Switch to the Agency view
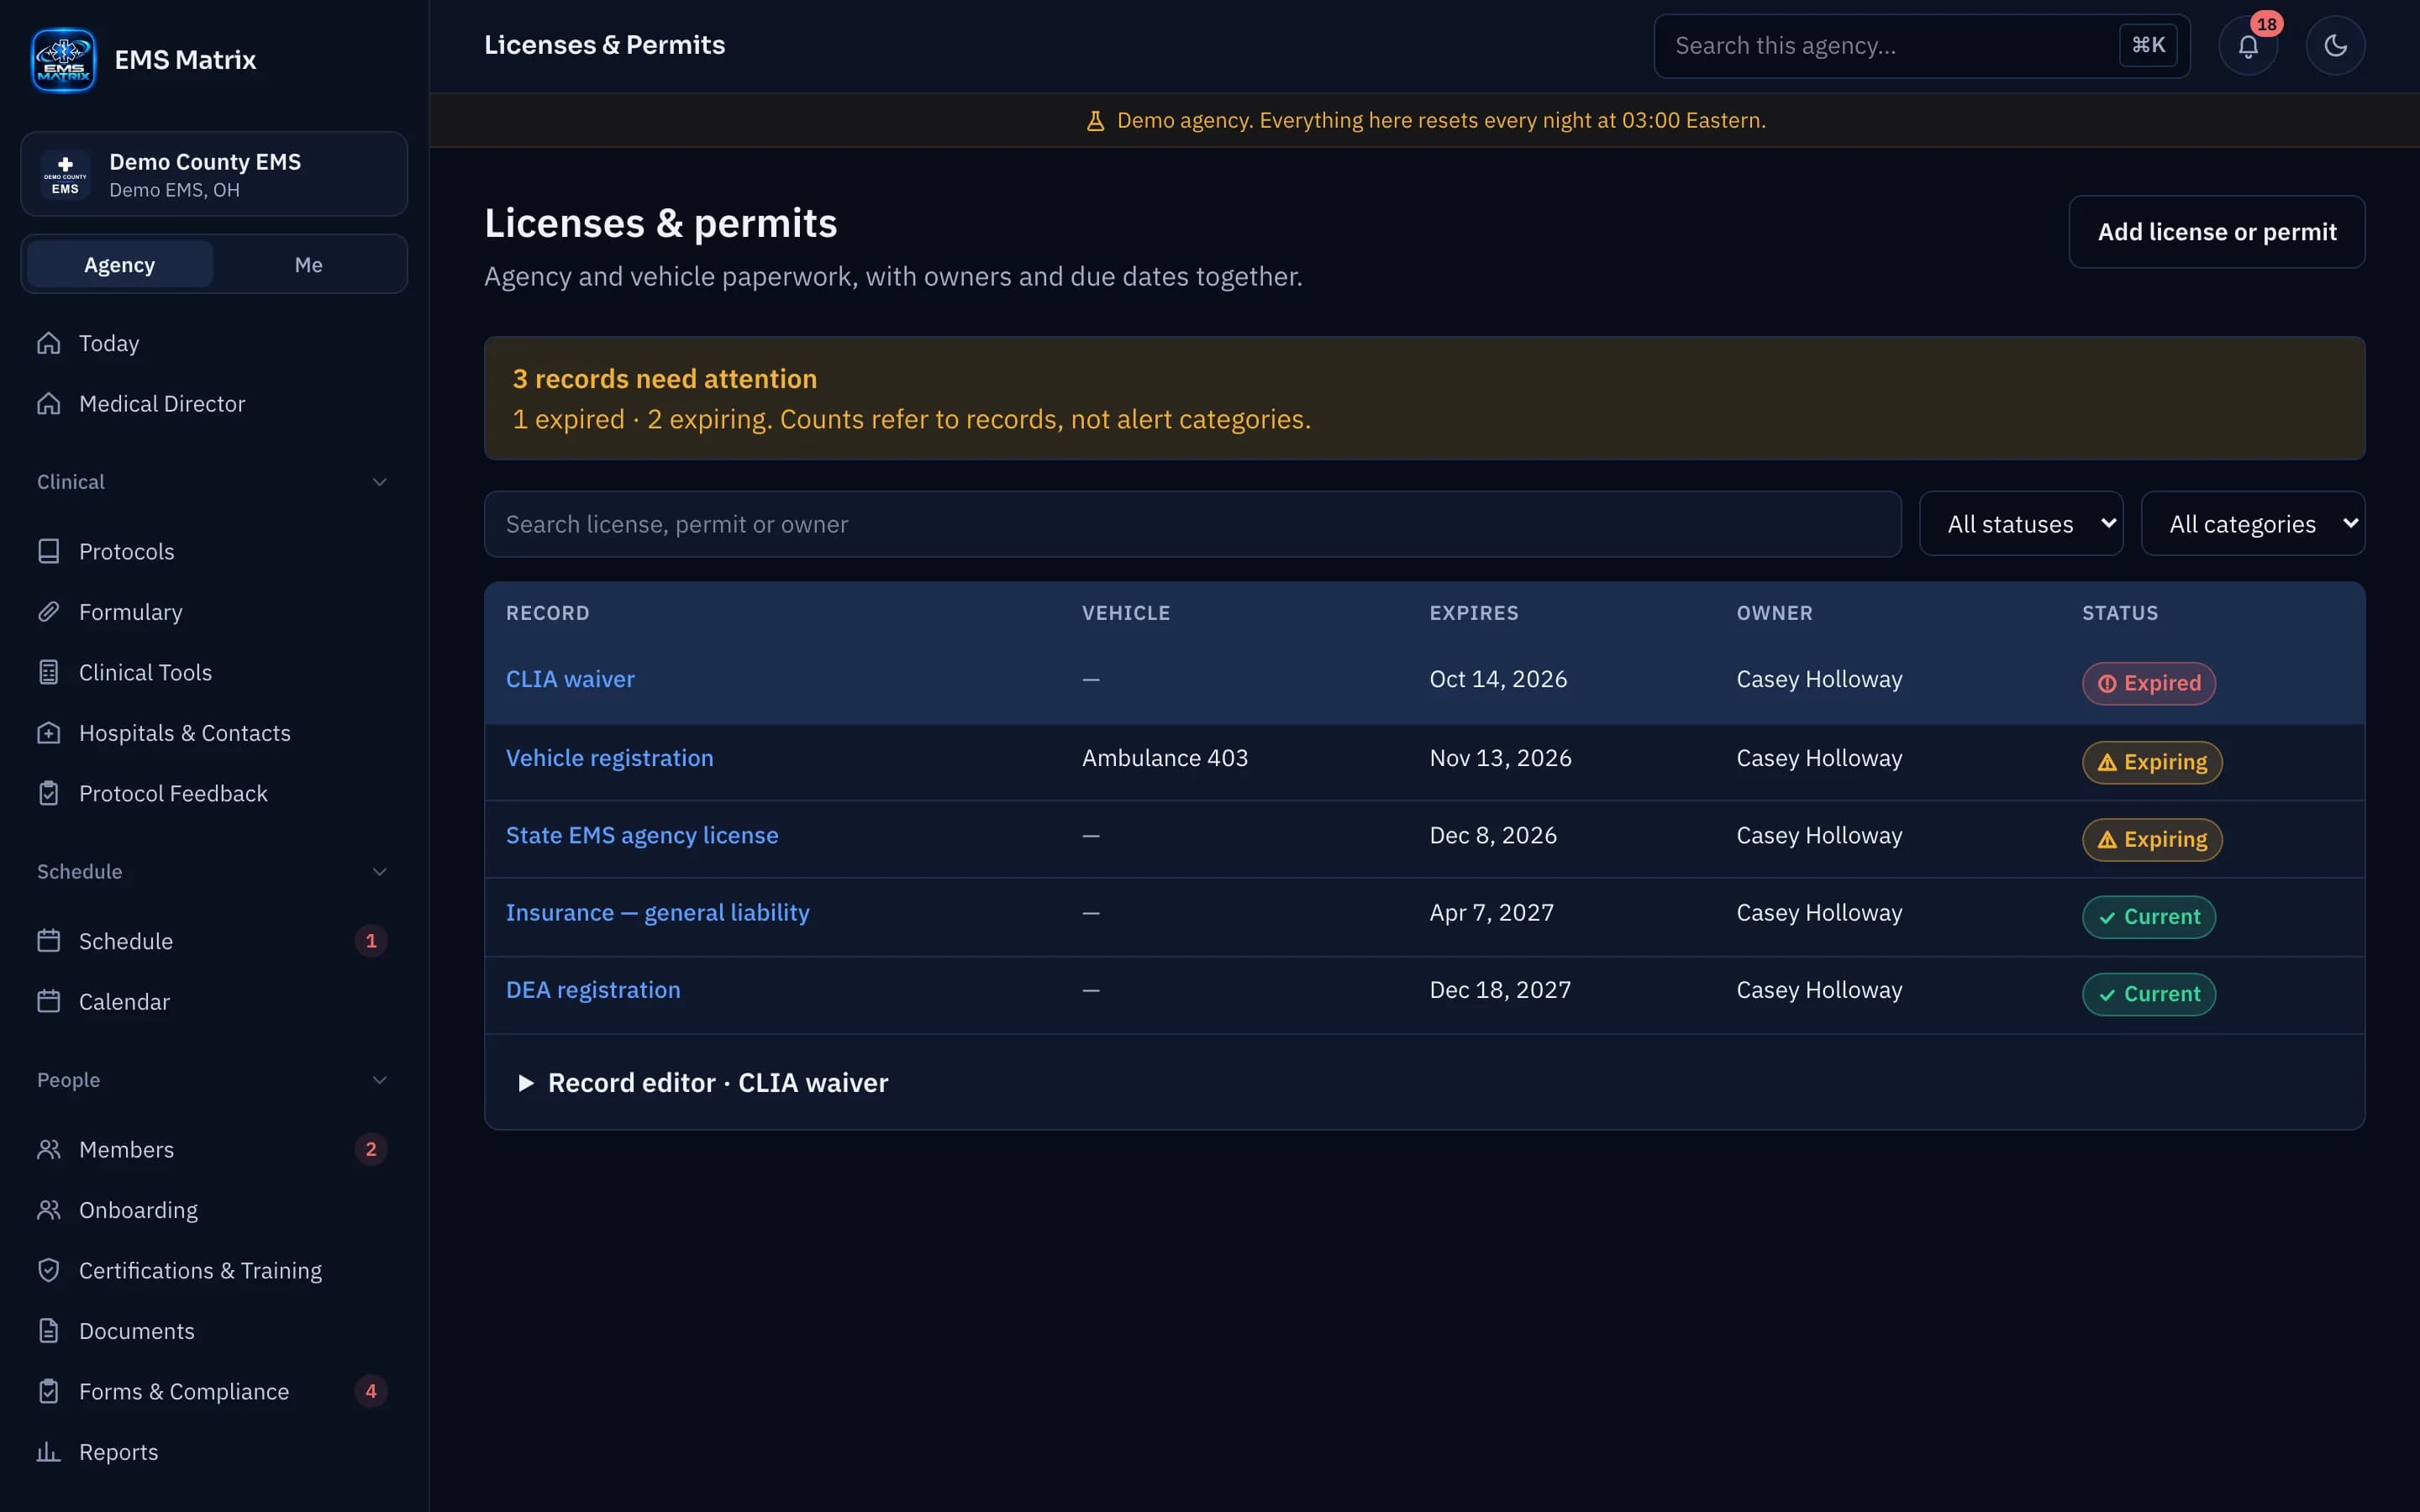 pyautogui.click(x=120, y=265)
